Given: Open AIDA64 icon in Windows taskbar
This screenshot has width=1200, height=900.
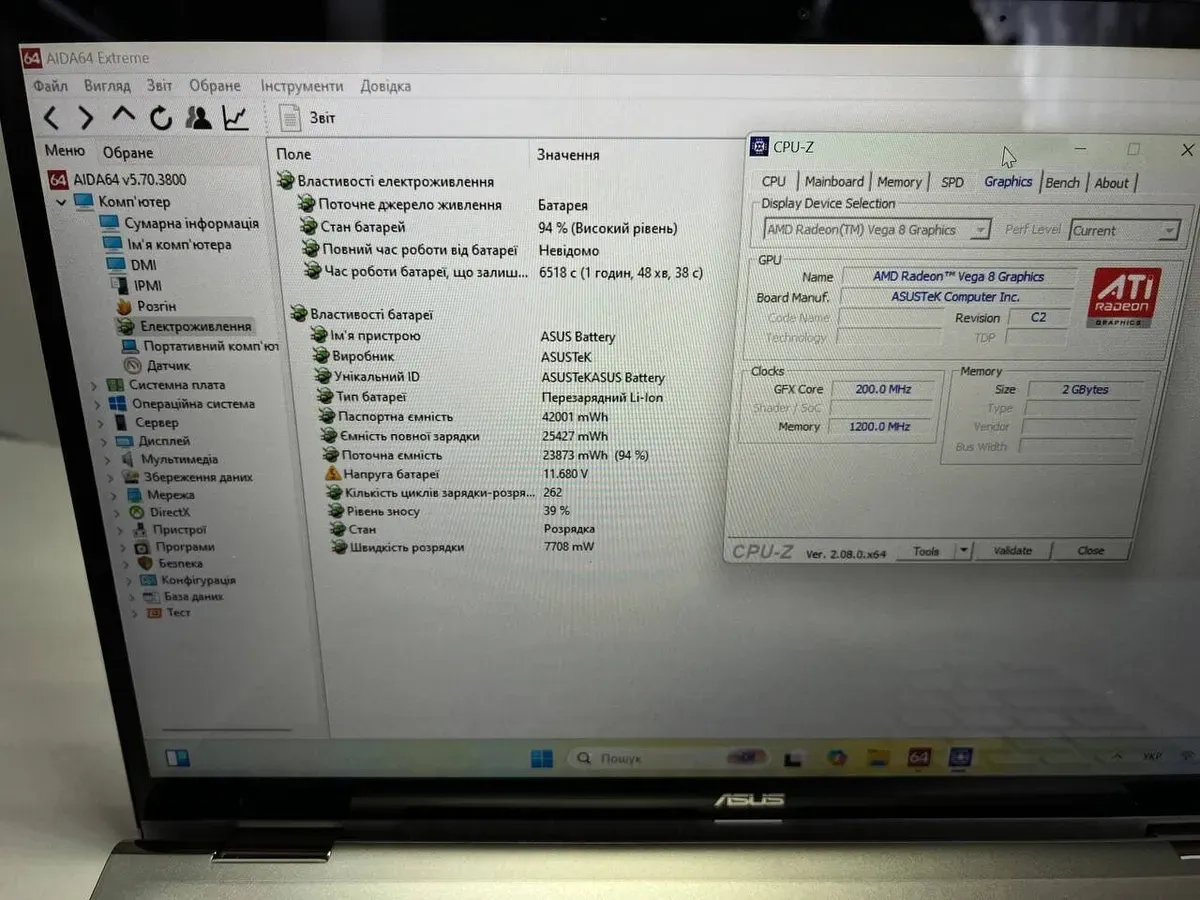Looking at the screenshot, I should tap(918, 757).
